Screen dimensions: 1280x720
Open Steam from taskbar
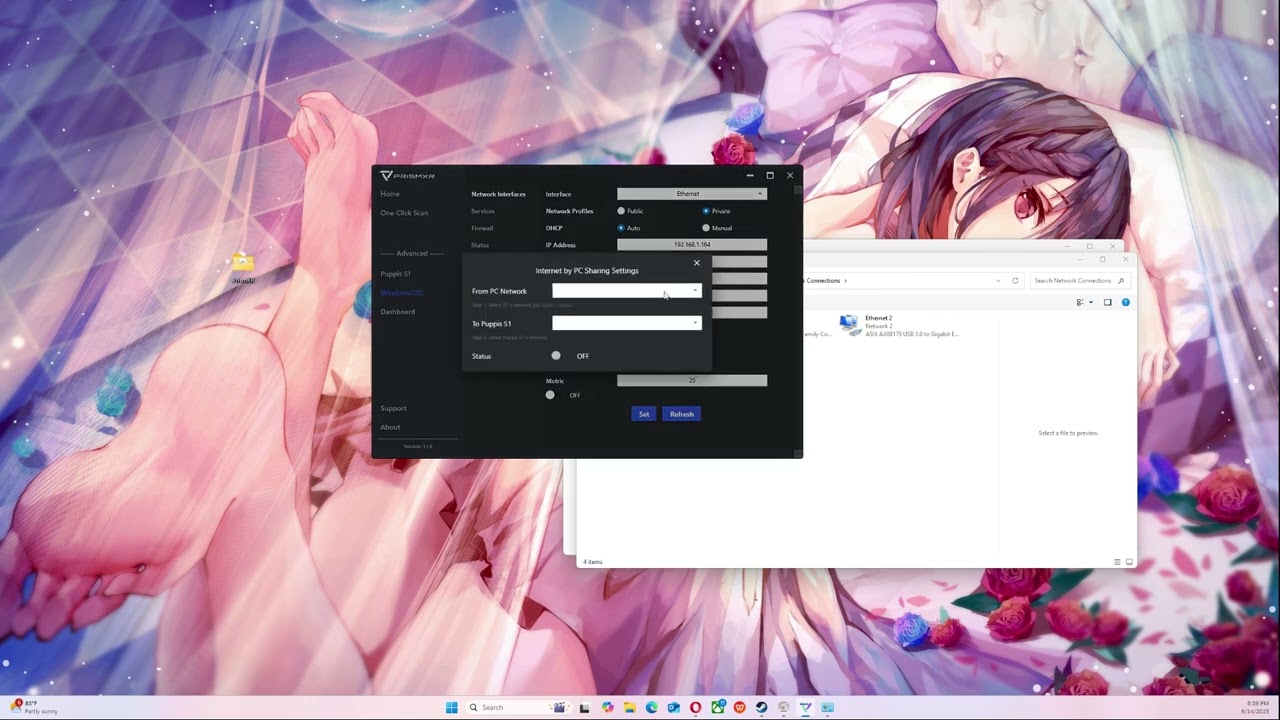pyautogui.click(x=761, y=707)
